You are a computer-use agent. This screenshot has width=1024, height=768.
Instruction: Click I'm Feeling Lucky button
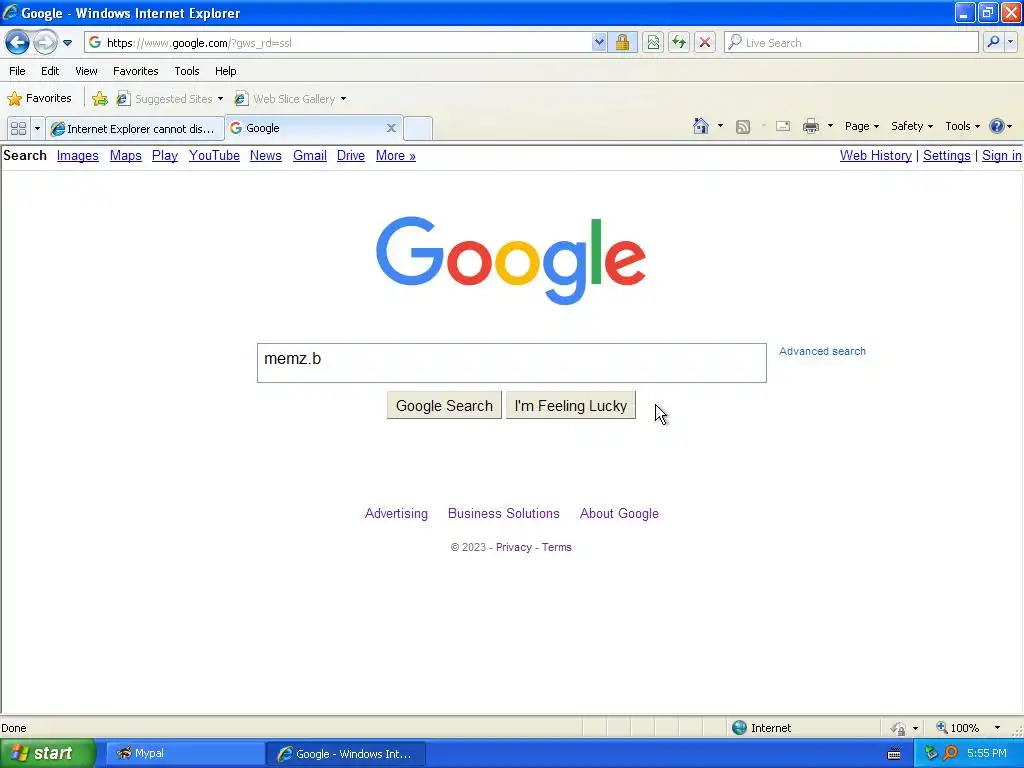571,406
